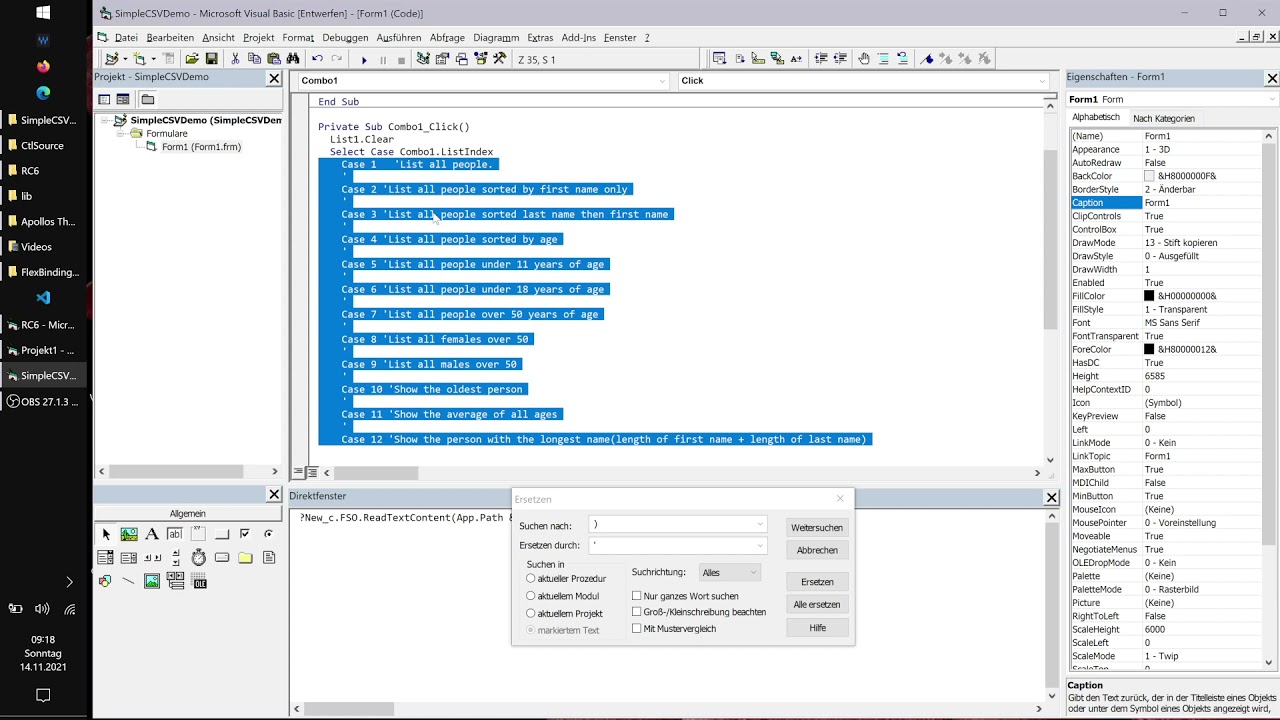
Task: Click ForeColor black swatch in properties
Action: click(x=1149, y=349)
